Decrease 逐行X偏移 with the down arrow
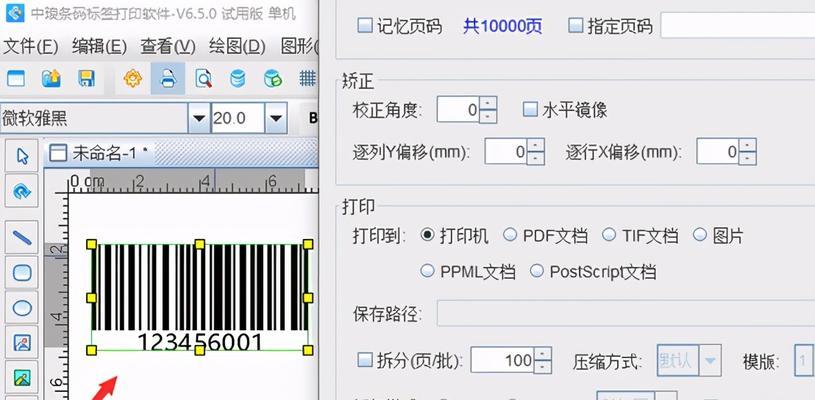 747,158
